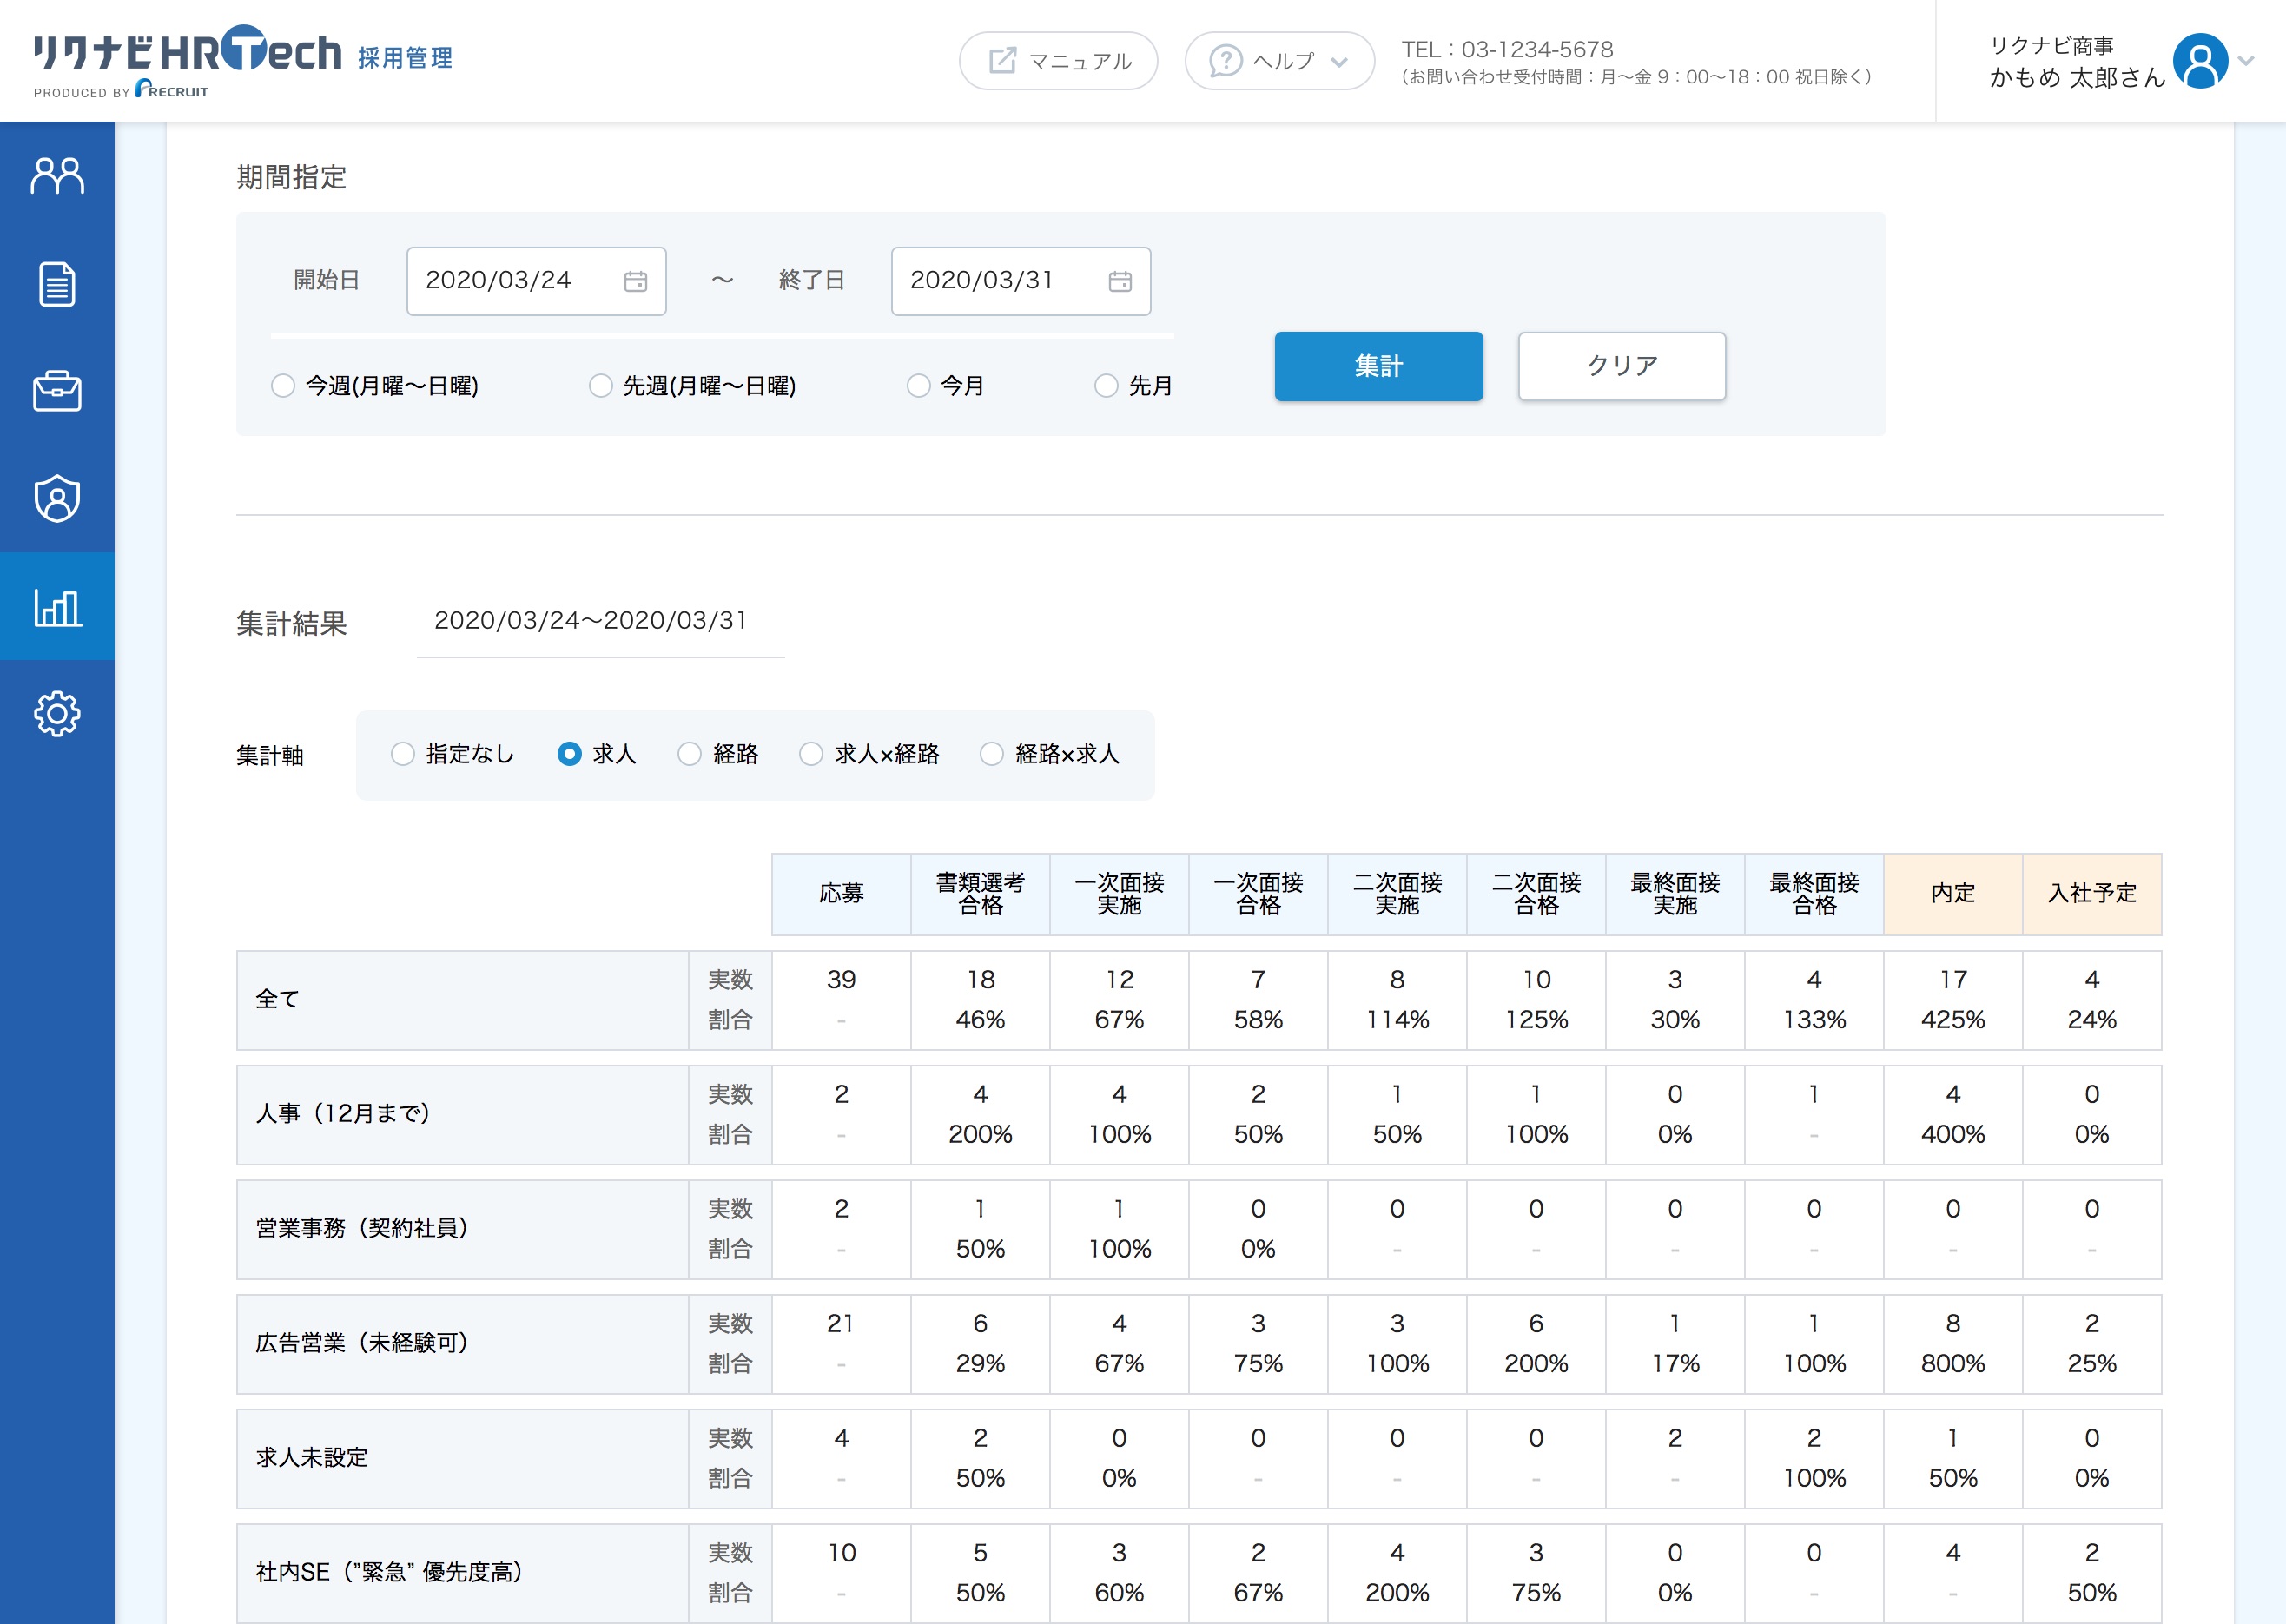Viewport: 2286px width, 1624px height.
Task: Open the bar chart analytics sidebar icon
Action: tap(57, 606)
